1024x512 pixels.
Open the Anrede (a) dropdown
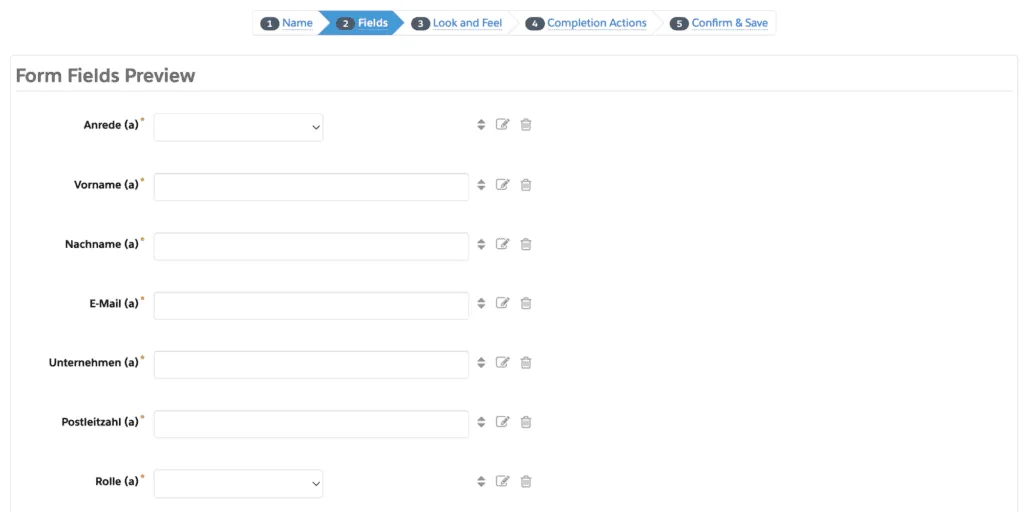point(238,127)
